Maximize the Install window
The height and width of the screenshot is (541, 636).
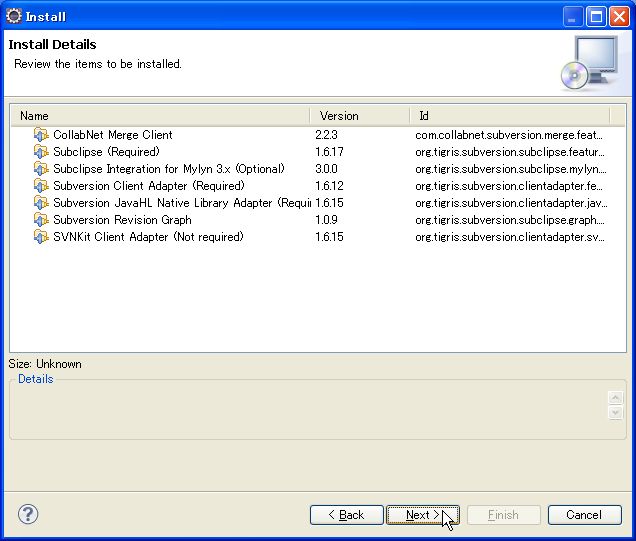(596, 17)
